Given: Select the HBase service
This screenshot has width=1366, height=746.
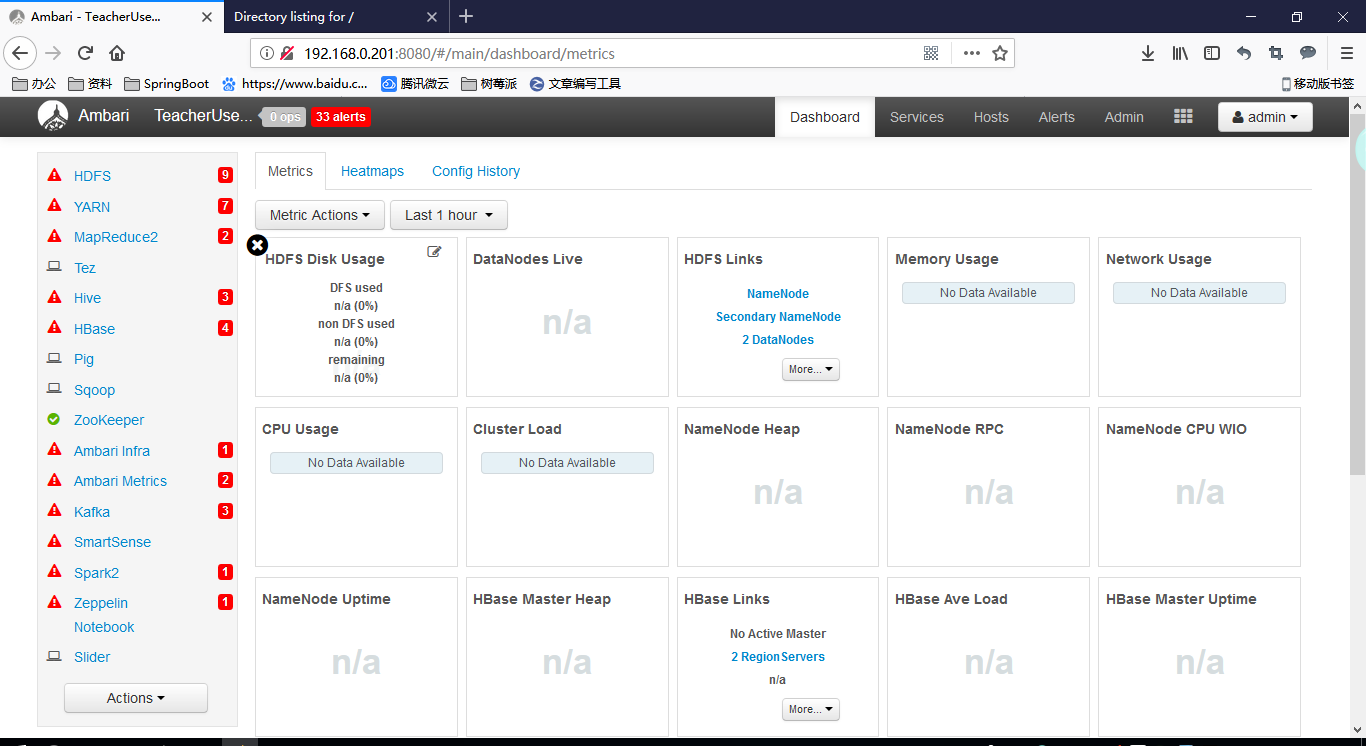Looking at the screenshot, I should 94,329.
